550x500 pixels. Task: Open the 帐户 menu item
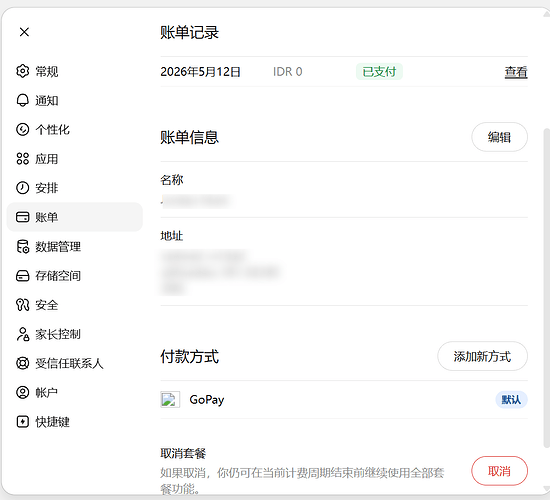tap(74, 392)
